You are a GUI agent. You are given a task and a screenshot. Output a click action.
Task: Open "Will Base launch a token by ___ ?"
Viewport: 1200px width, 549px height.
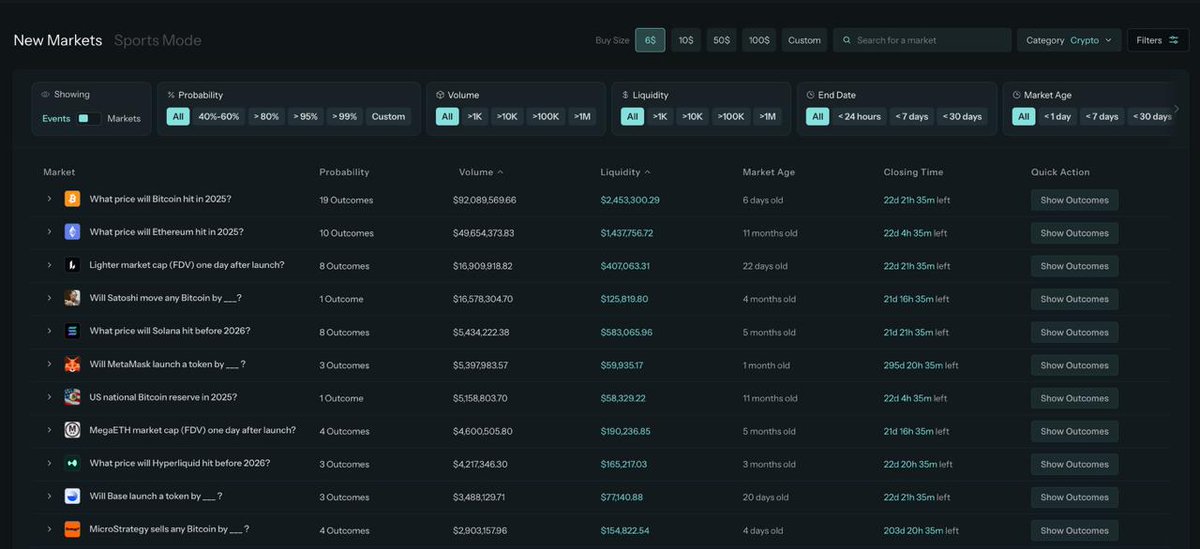point(156,496)
